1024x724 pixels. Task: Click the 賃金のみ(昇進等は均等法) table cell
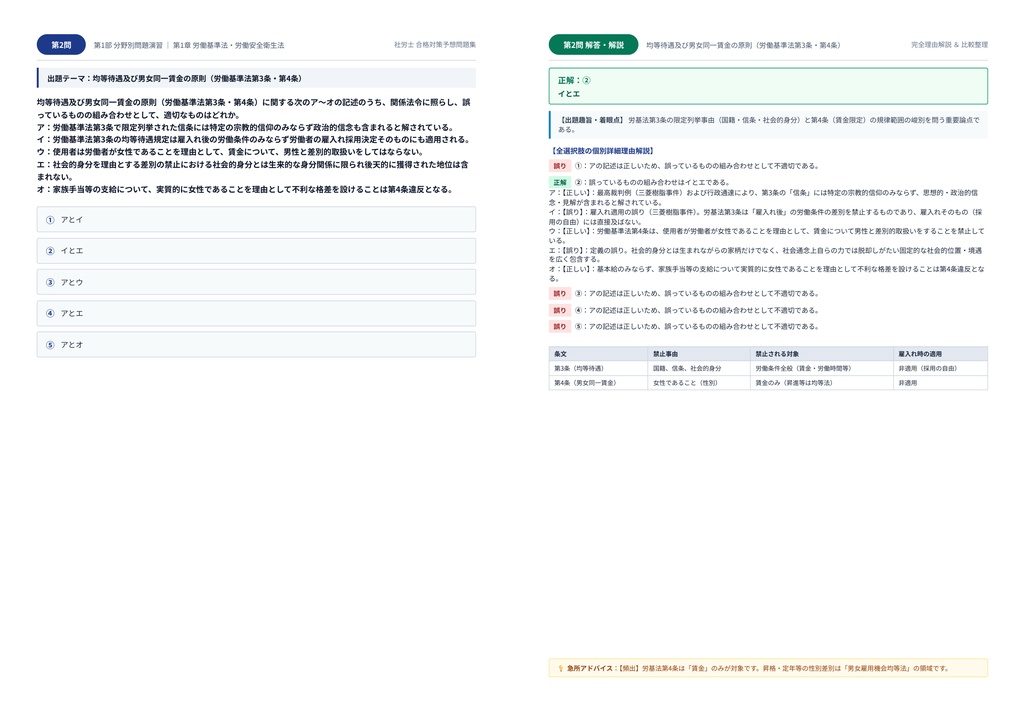point(822,383)
